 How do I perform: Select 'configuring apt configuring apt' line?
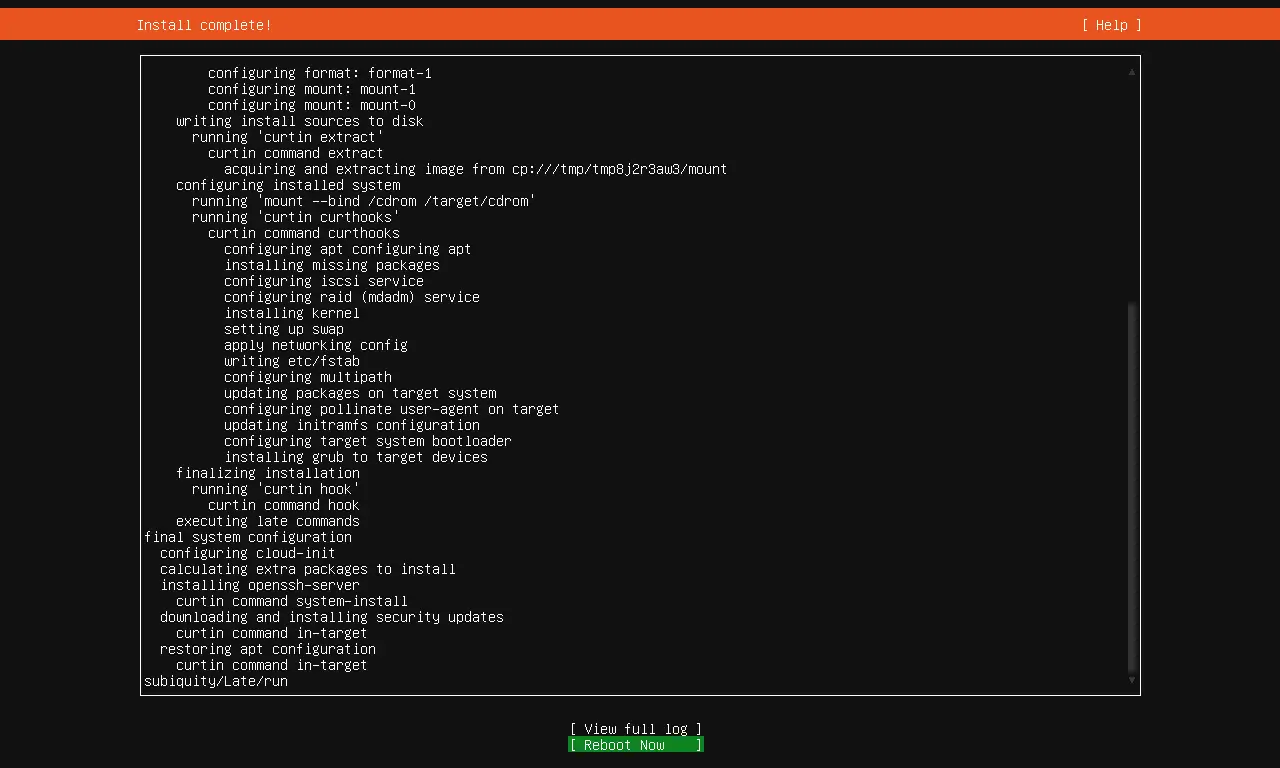click(348, 249)
